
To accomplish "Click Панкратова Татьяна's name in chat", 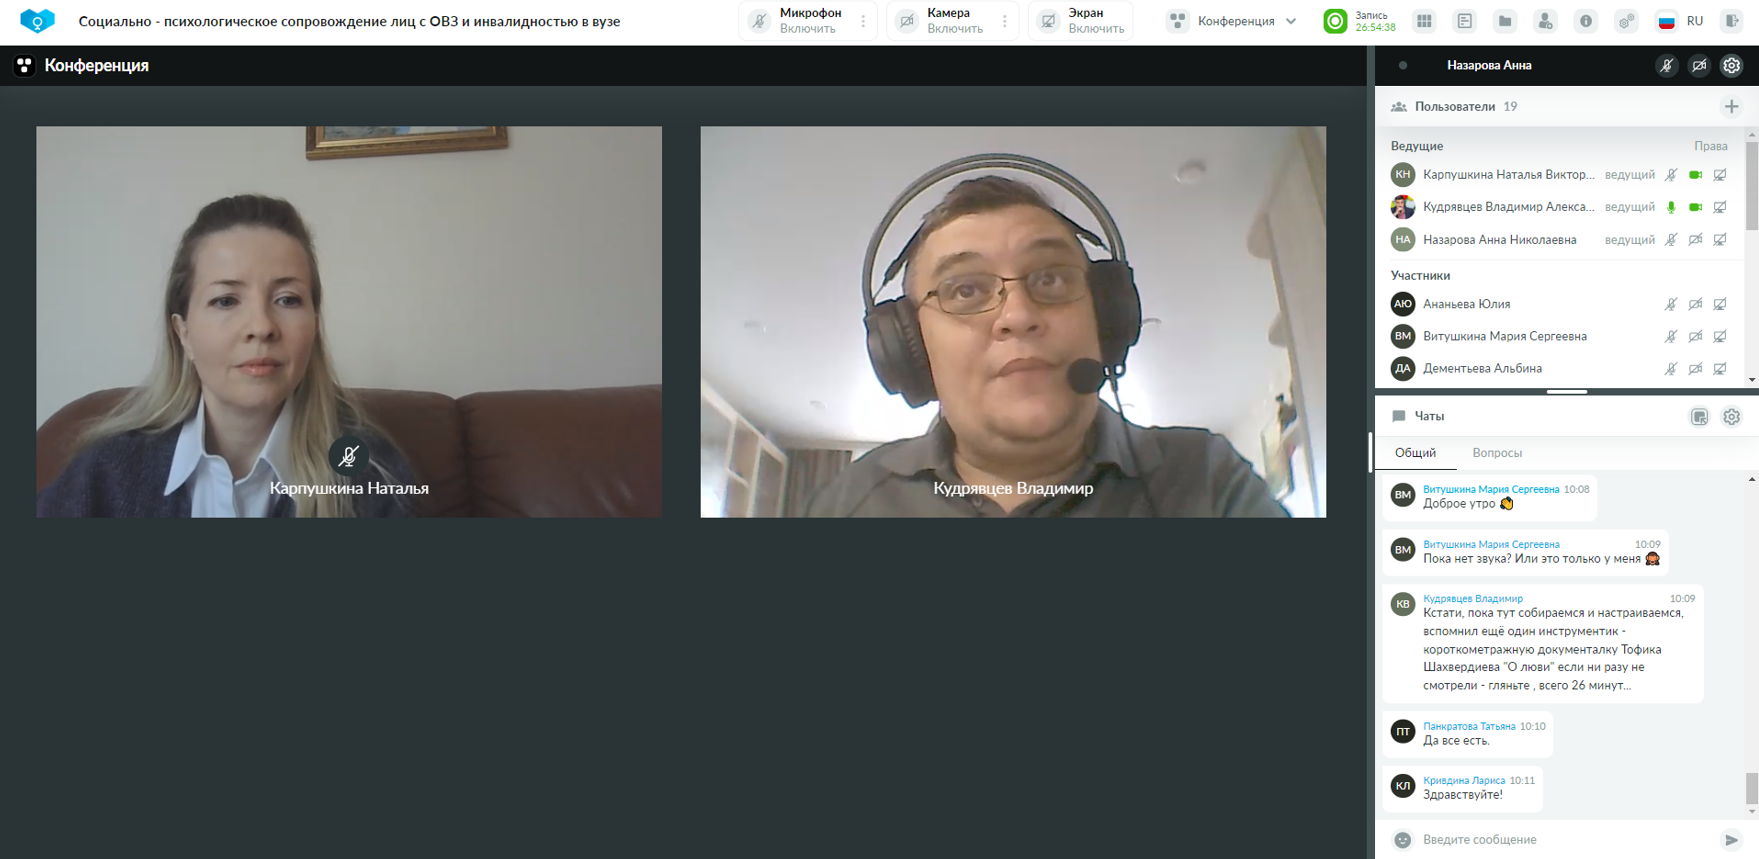I will coord(1469,726).
